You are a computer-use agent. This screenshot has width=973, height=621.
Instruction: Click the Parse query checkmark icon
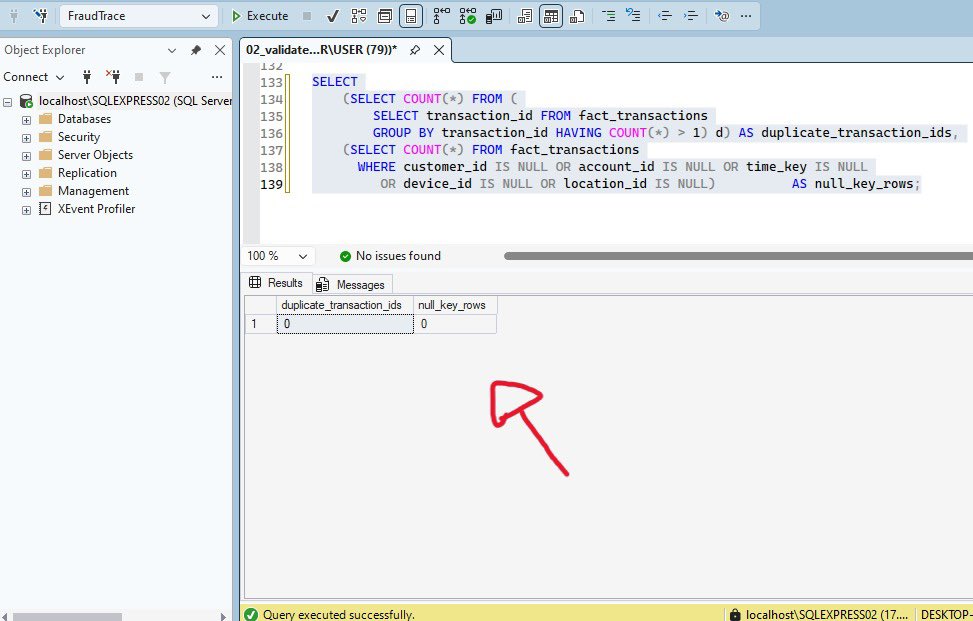(x=333, y=16)
